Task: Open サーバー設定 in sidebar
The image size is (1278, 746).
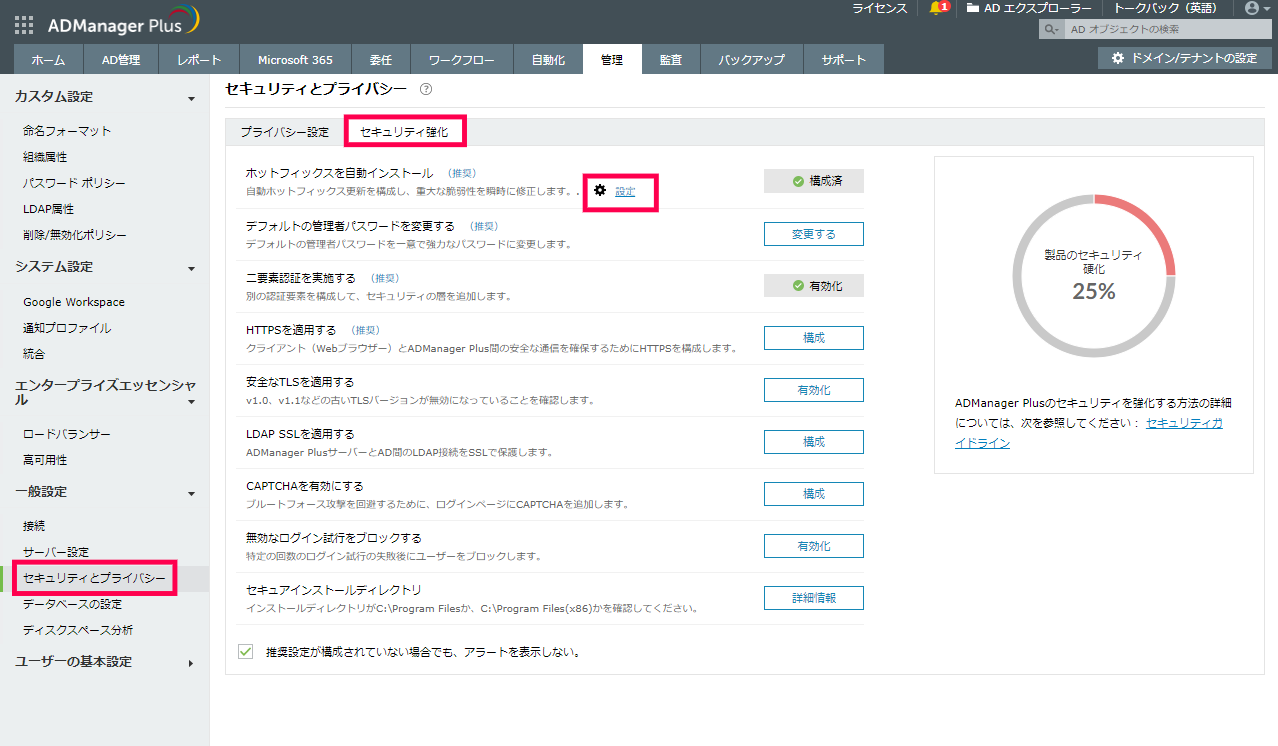Action: click(56, 552)
